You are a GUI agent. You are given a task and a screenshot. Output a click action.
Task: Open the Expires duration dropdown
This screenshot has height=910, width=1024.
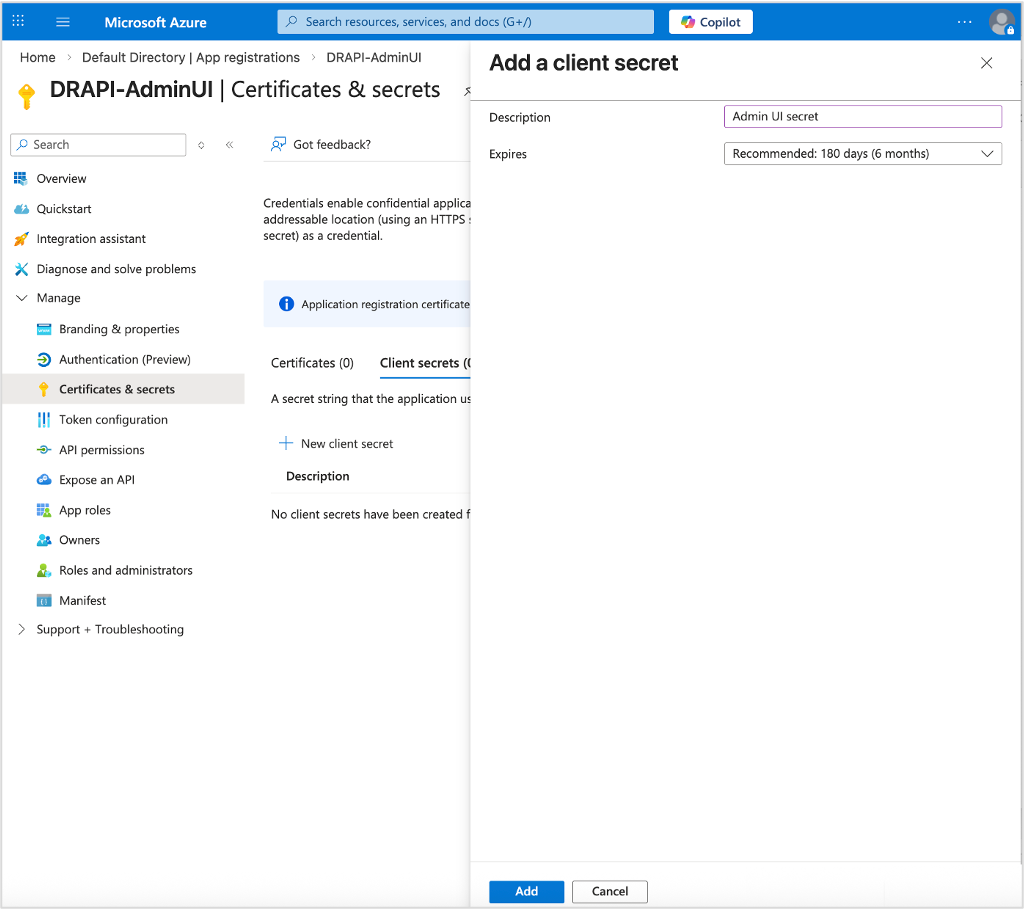pyautogui.click(x=862, y=153)
